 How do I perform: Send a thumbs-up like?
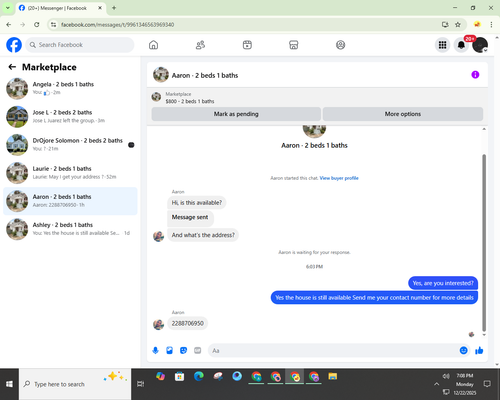(x=479, y=350)
